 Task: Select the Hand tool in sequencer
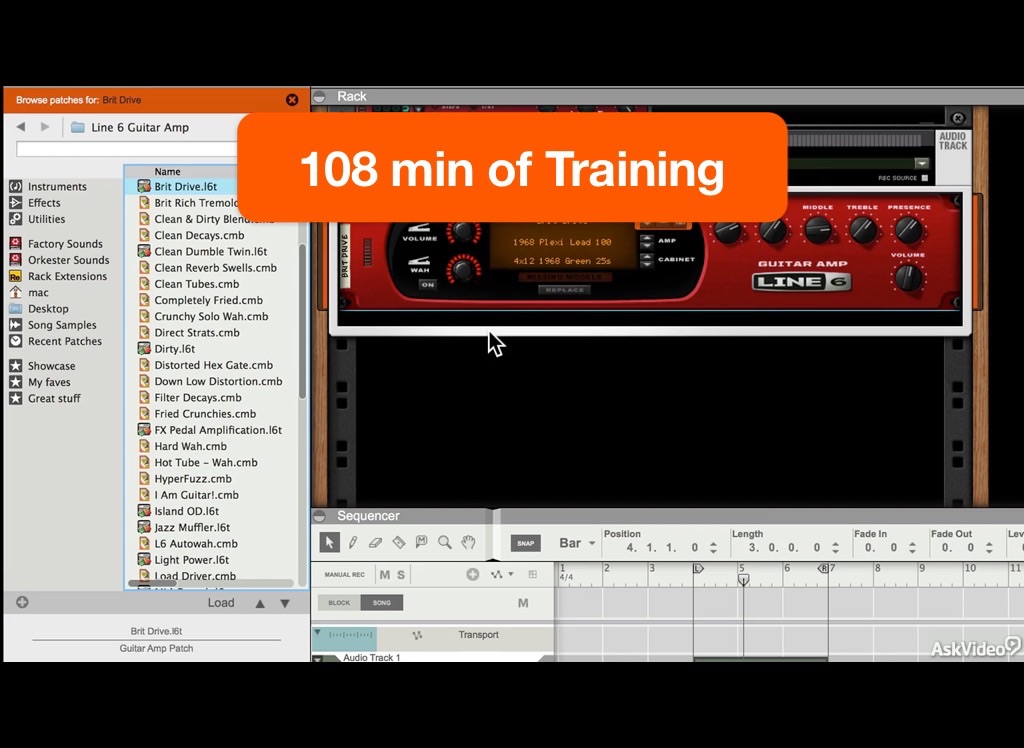click(x=468, y=542)
